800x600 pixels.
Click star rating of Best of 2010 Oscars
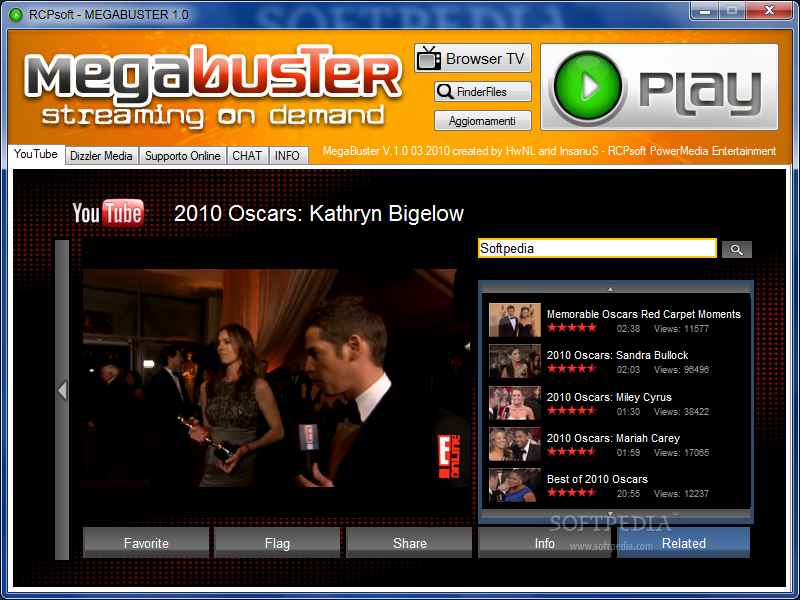[571, 493]
